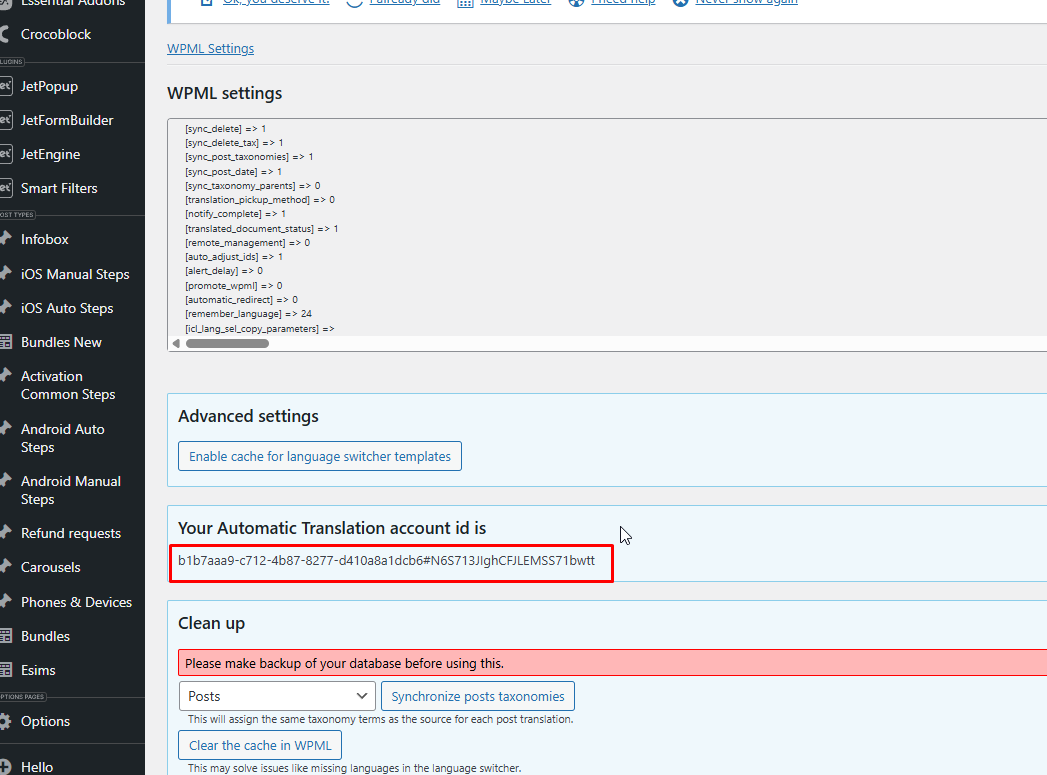Open iOS Manual Steps menu item
Screen dimensions: 1047x775
75,274
